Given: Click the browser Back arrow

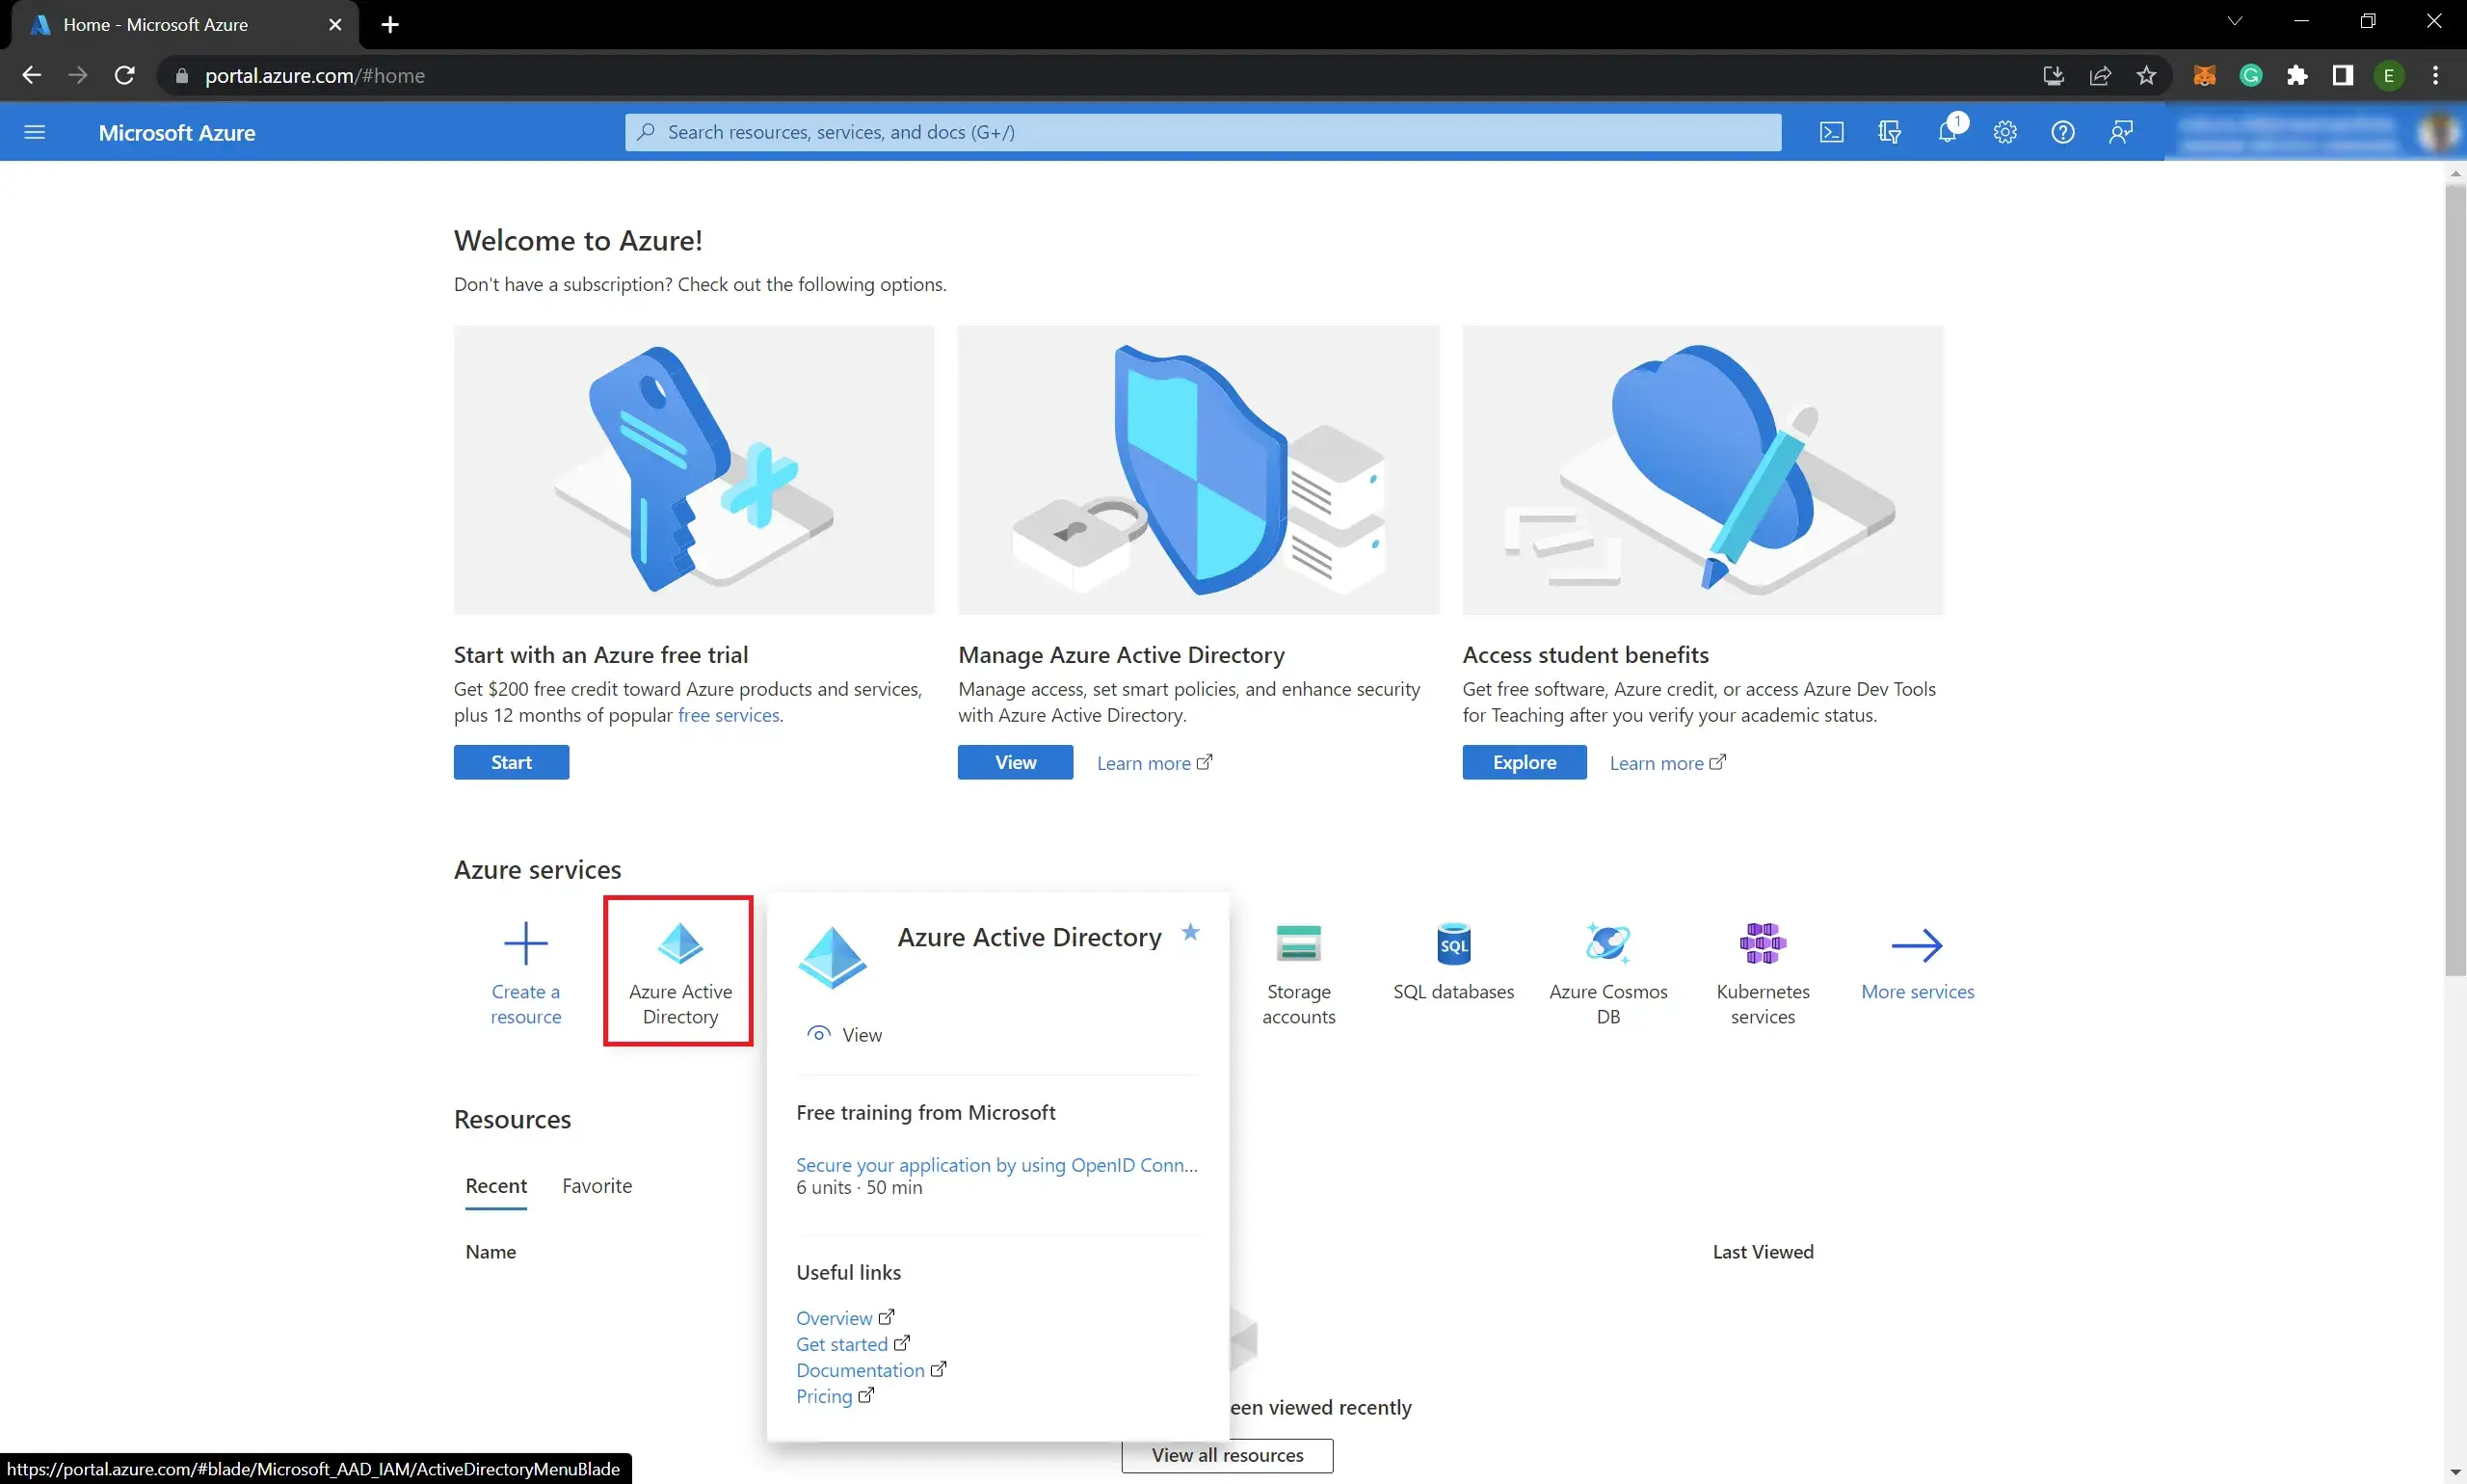Looking at the screenshot, I should [x=31, y=75].
